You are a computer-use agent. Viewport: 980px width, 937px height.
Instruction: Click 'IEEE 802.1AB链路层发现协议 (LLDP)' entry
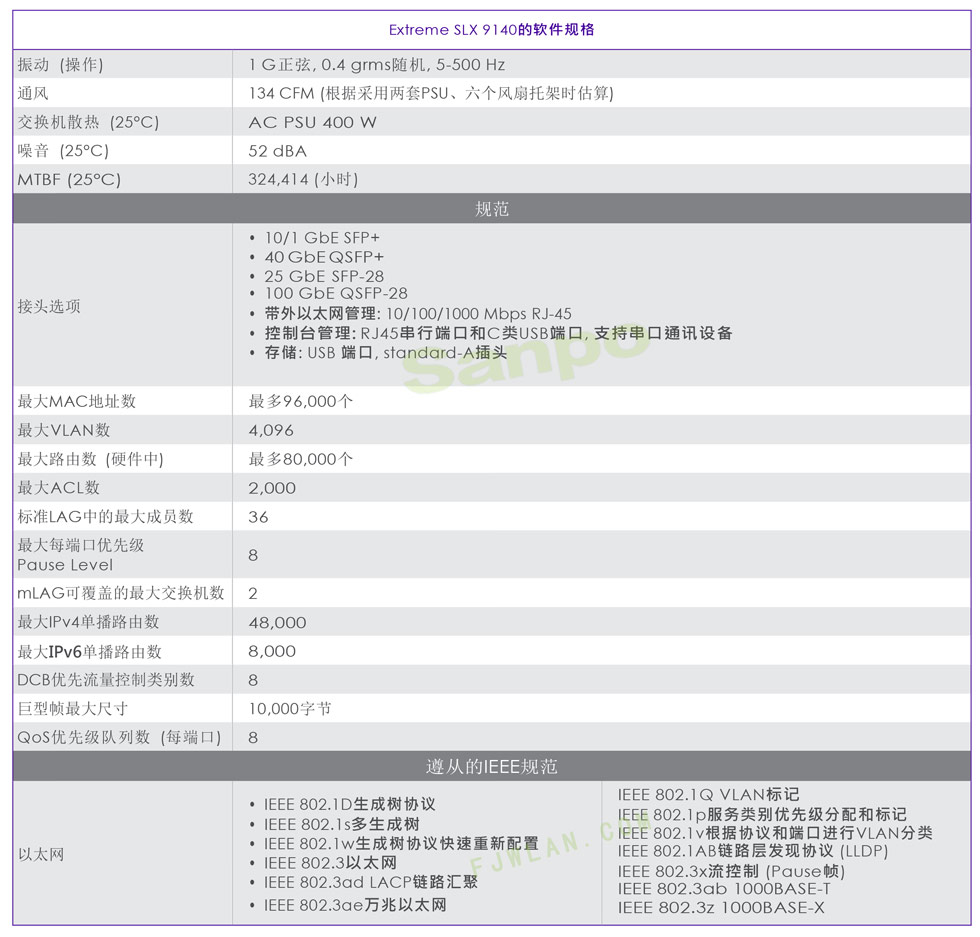coord(752,851)
